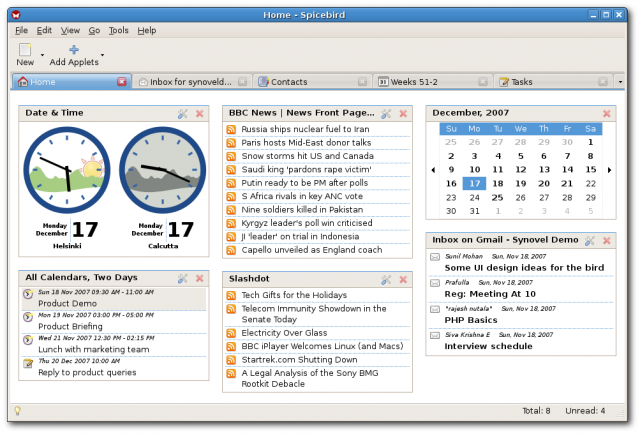Viewport: 640px width, 434px height.
Task: Click the New toolbar icon
Action: pyautogui.click(x=25, y=50)
